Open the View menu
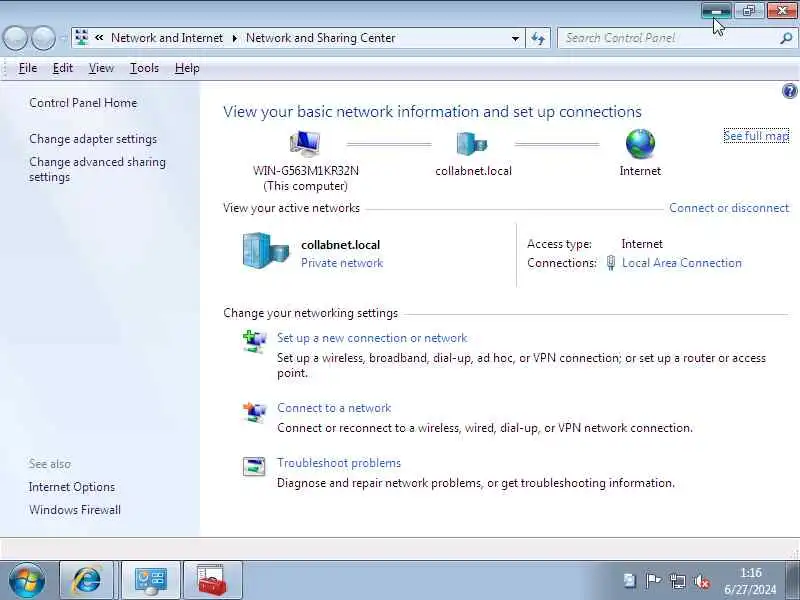The width and height of the screenshot is (800, 600). [x=101, y=68]
